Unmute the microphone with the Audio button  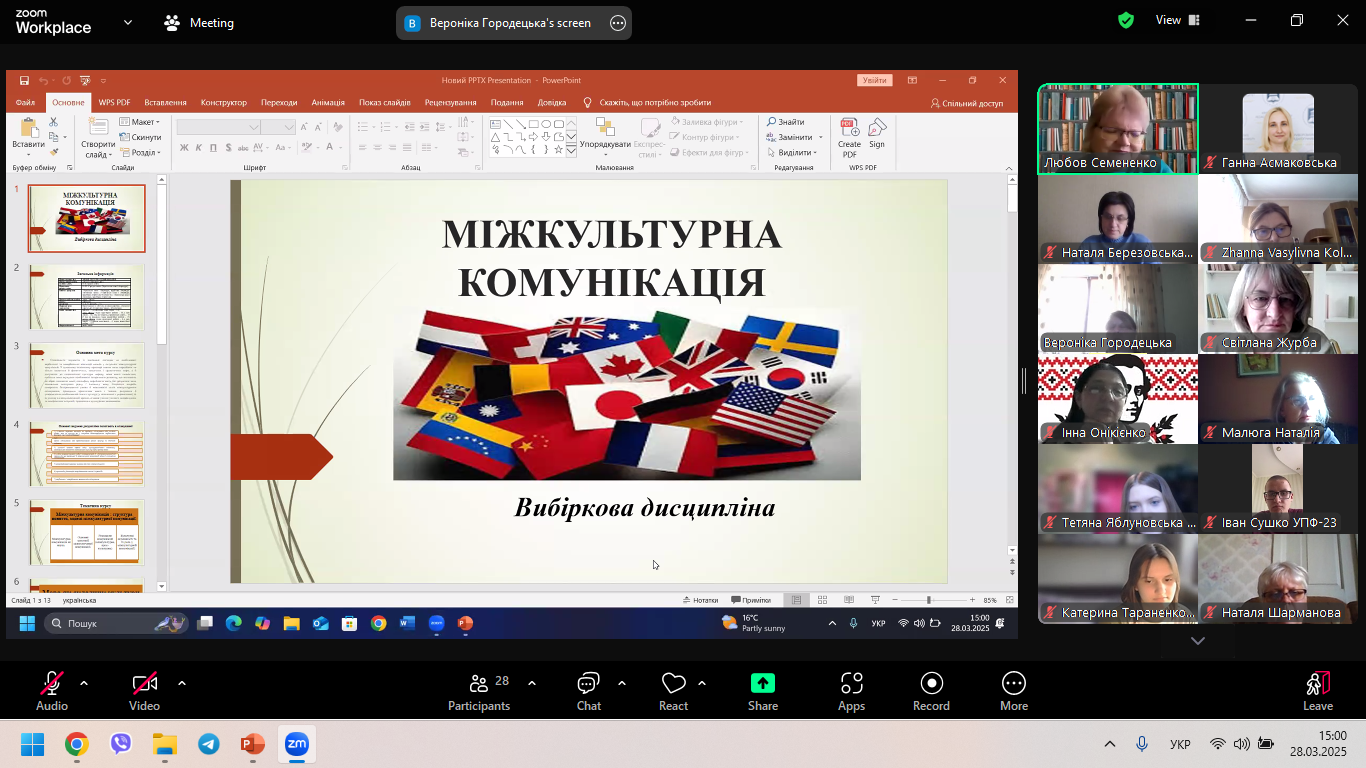point(52,690)
